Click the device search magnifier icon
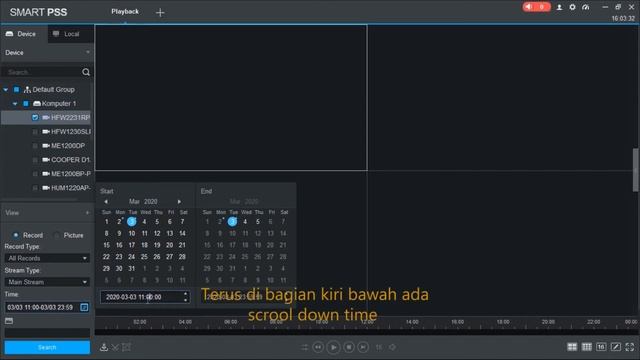640x360 pixels. pyautogui.click(x=86, y=72)
